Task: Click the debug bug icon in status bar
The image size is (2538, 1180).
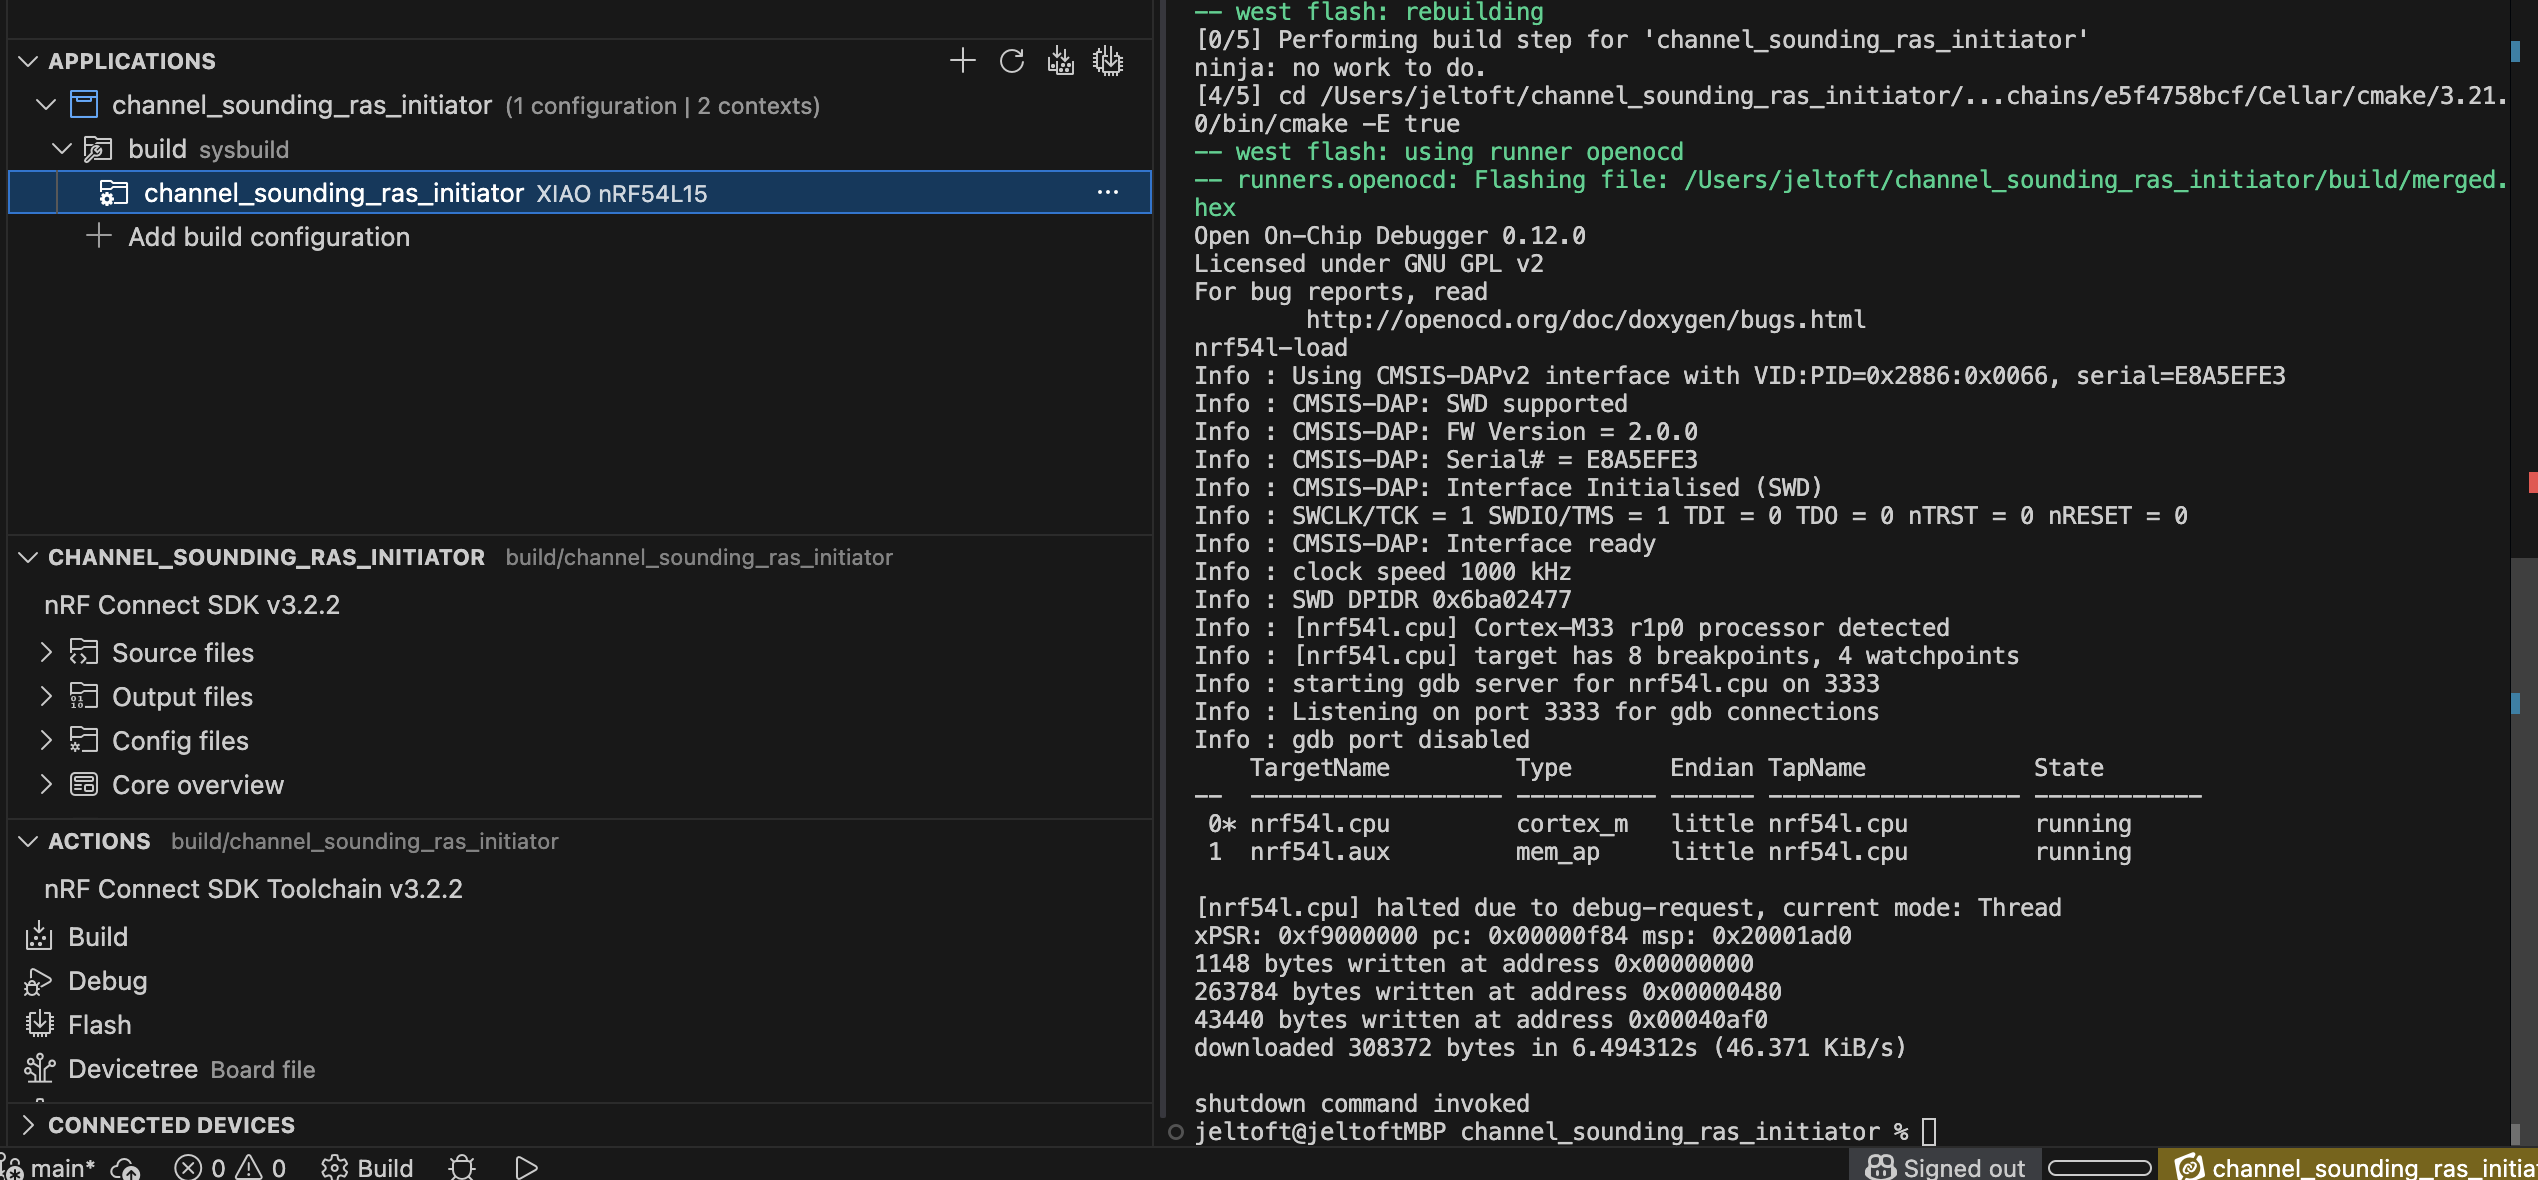Action: click(462, 1167)
